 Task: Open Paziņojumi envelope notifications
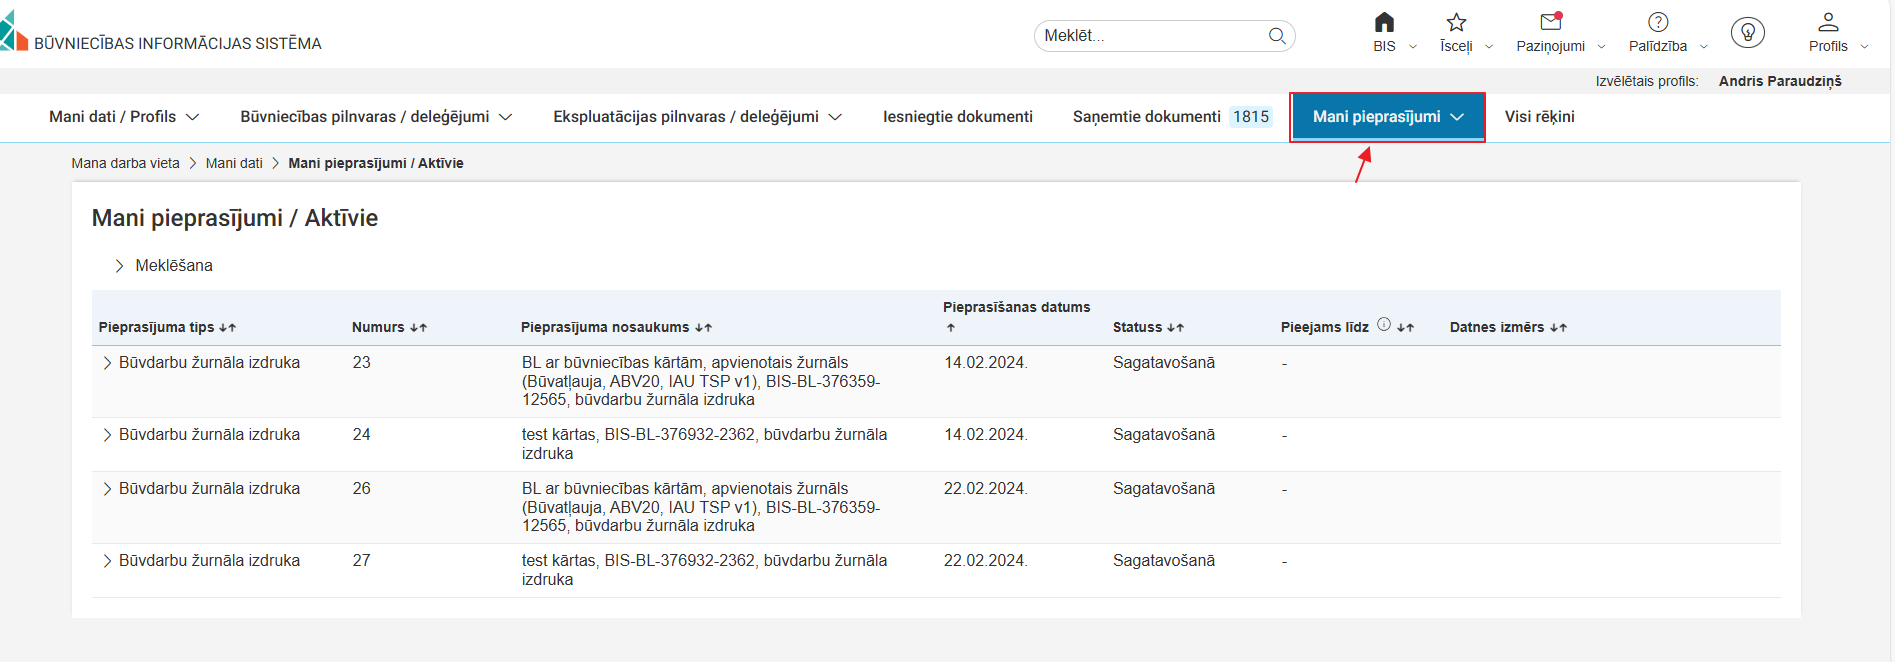tap(1550, 22)
